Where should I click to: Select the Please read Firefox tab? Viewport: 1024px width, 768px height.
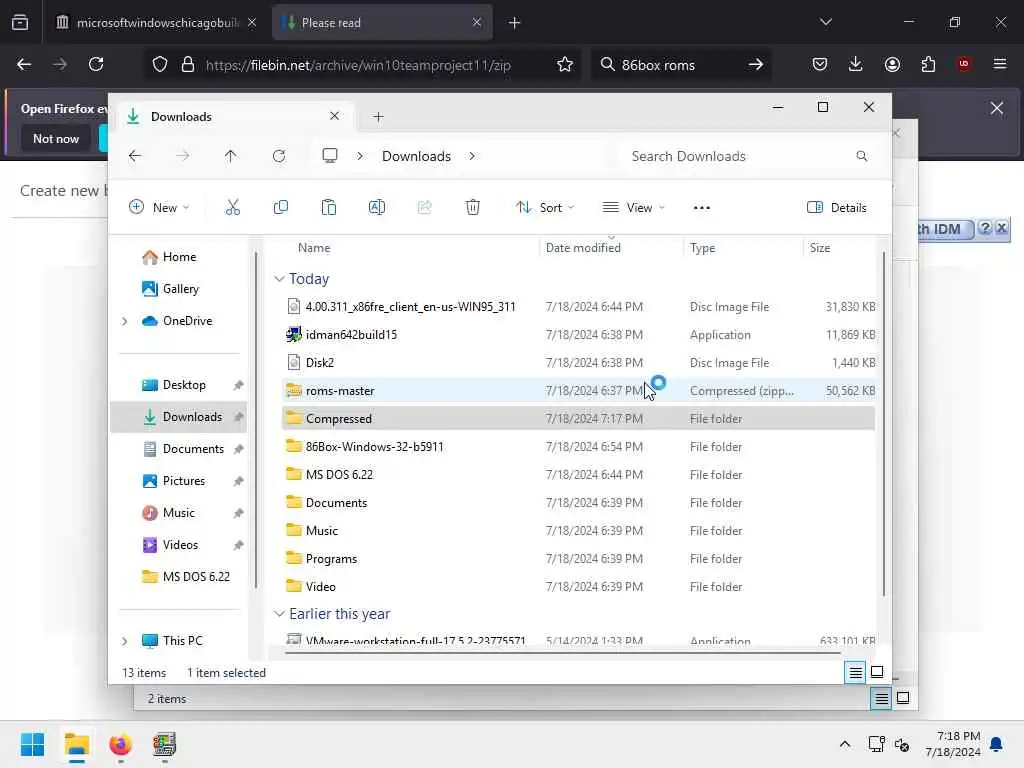click(x=382, y=23)
